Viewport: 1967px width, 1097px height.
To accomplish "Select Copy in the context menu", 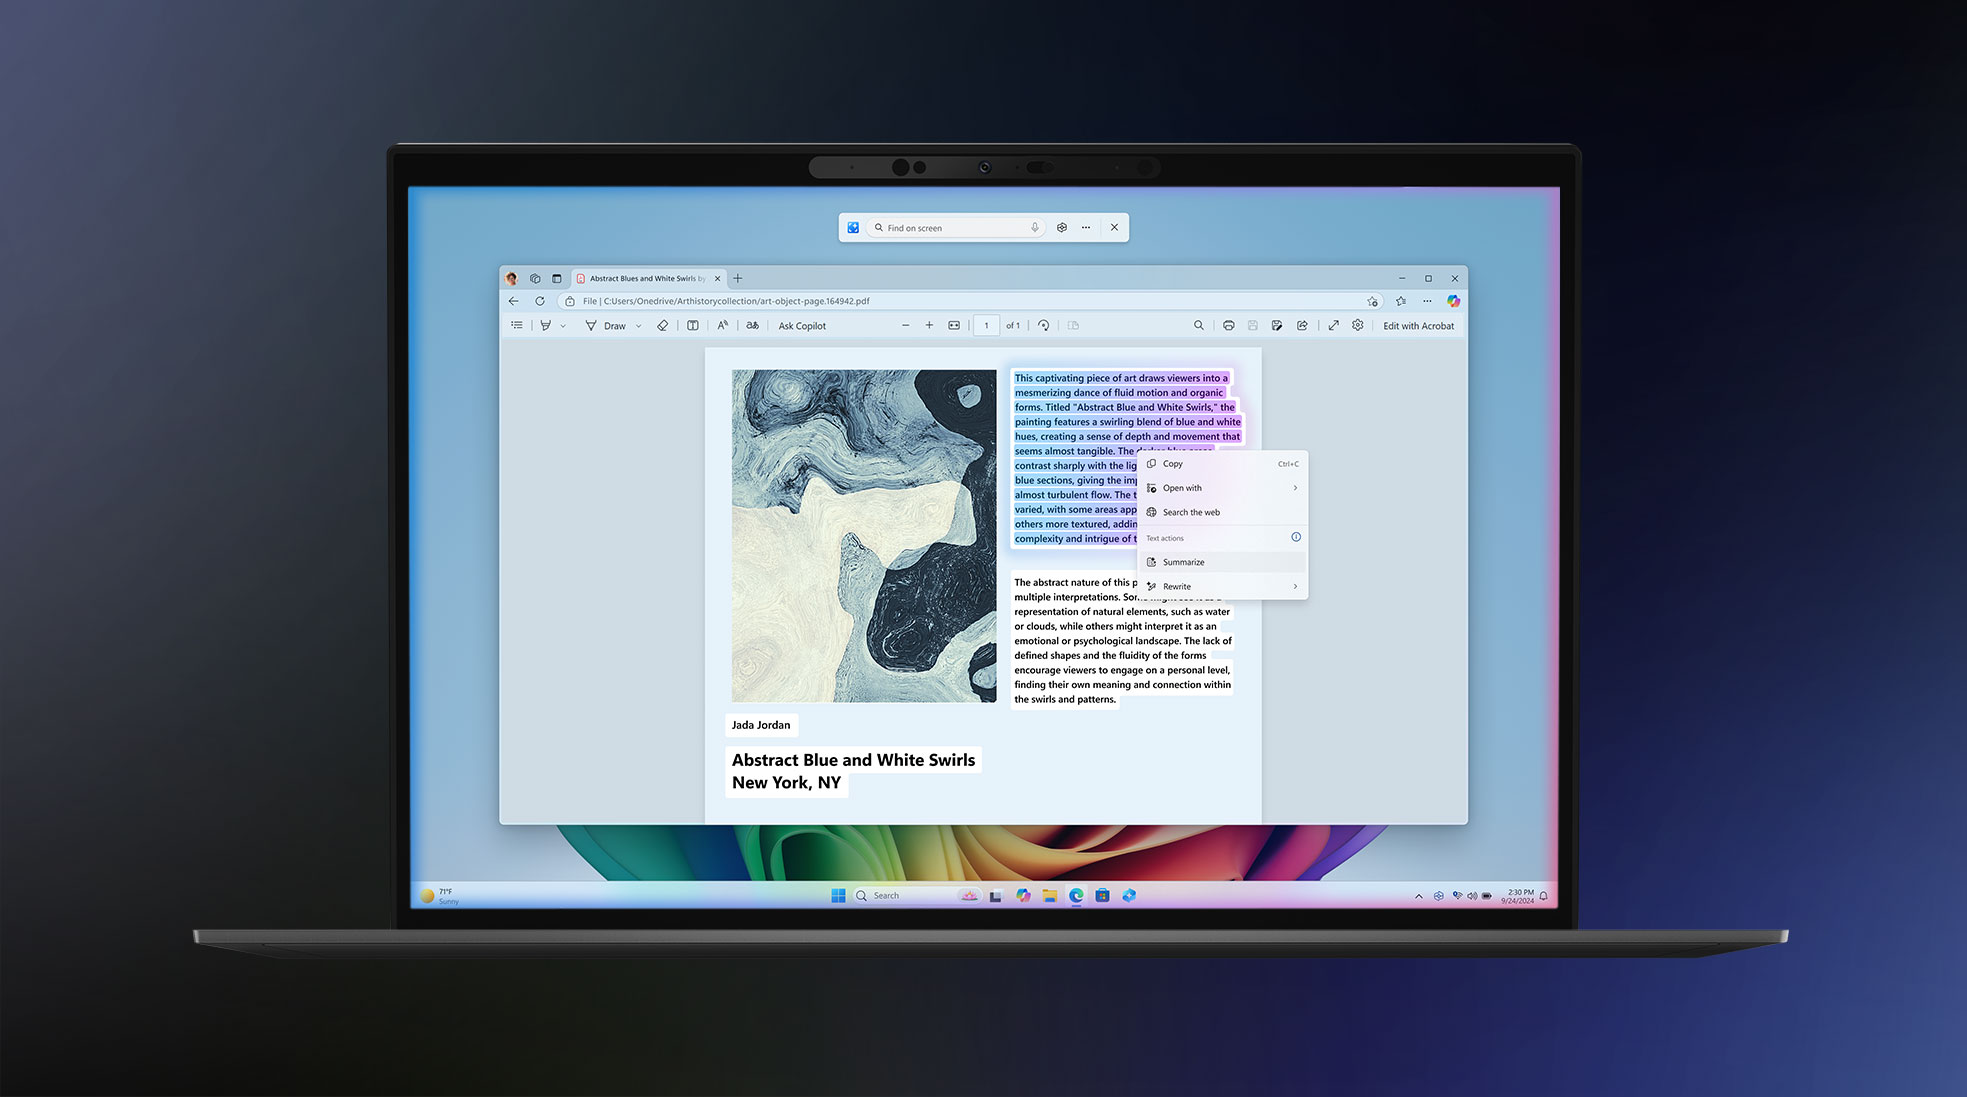I will 1170,463.
